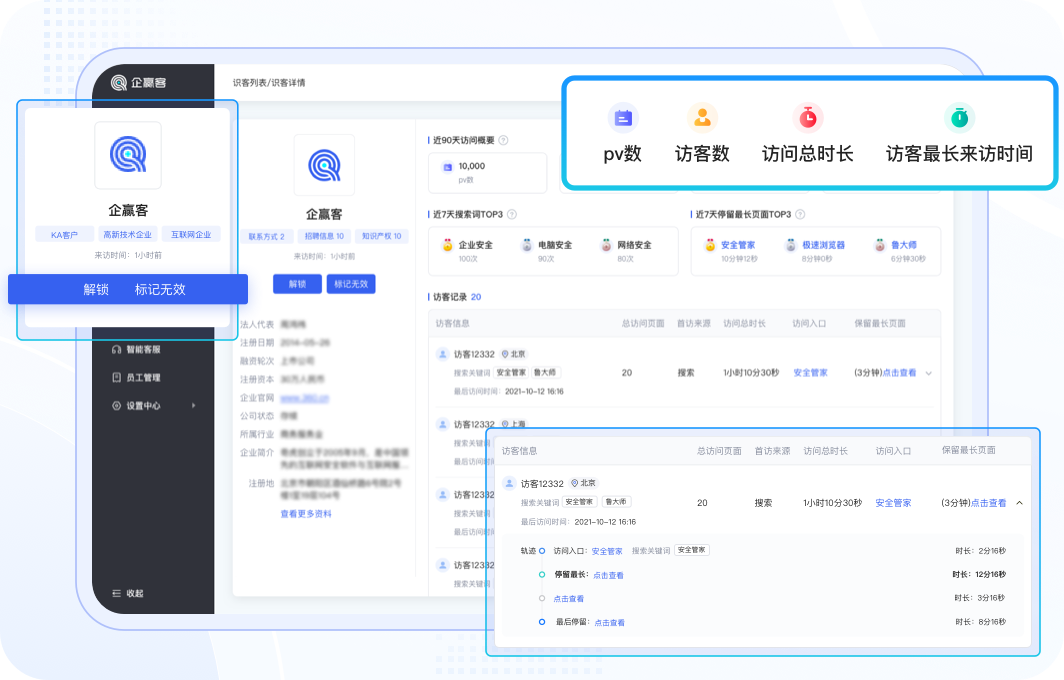Viewport: 1064px width, 680px height.
Task: Click the company logo above 联系方式 tags
Action: click(324, 165)
